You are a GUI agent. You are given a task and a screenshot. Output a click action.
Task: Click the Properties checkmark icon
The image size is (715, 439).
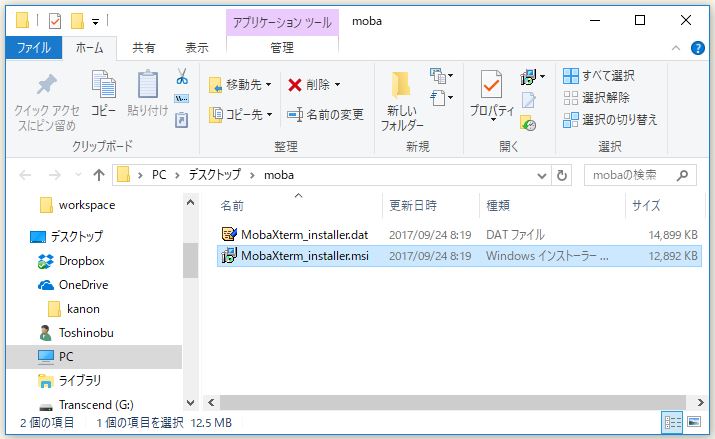(491, 85)
